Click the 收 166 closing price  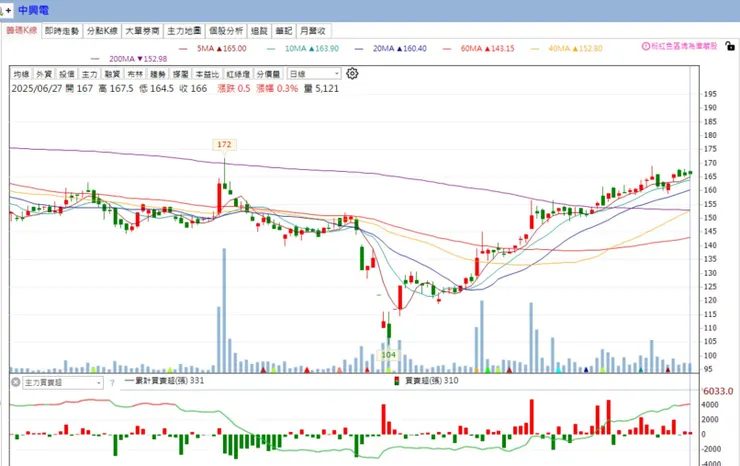tap(193, 88)
